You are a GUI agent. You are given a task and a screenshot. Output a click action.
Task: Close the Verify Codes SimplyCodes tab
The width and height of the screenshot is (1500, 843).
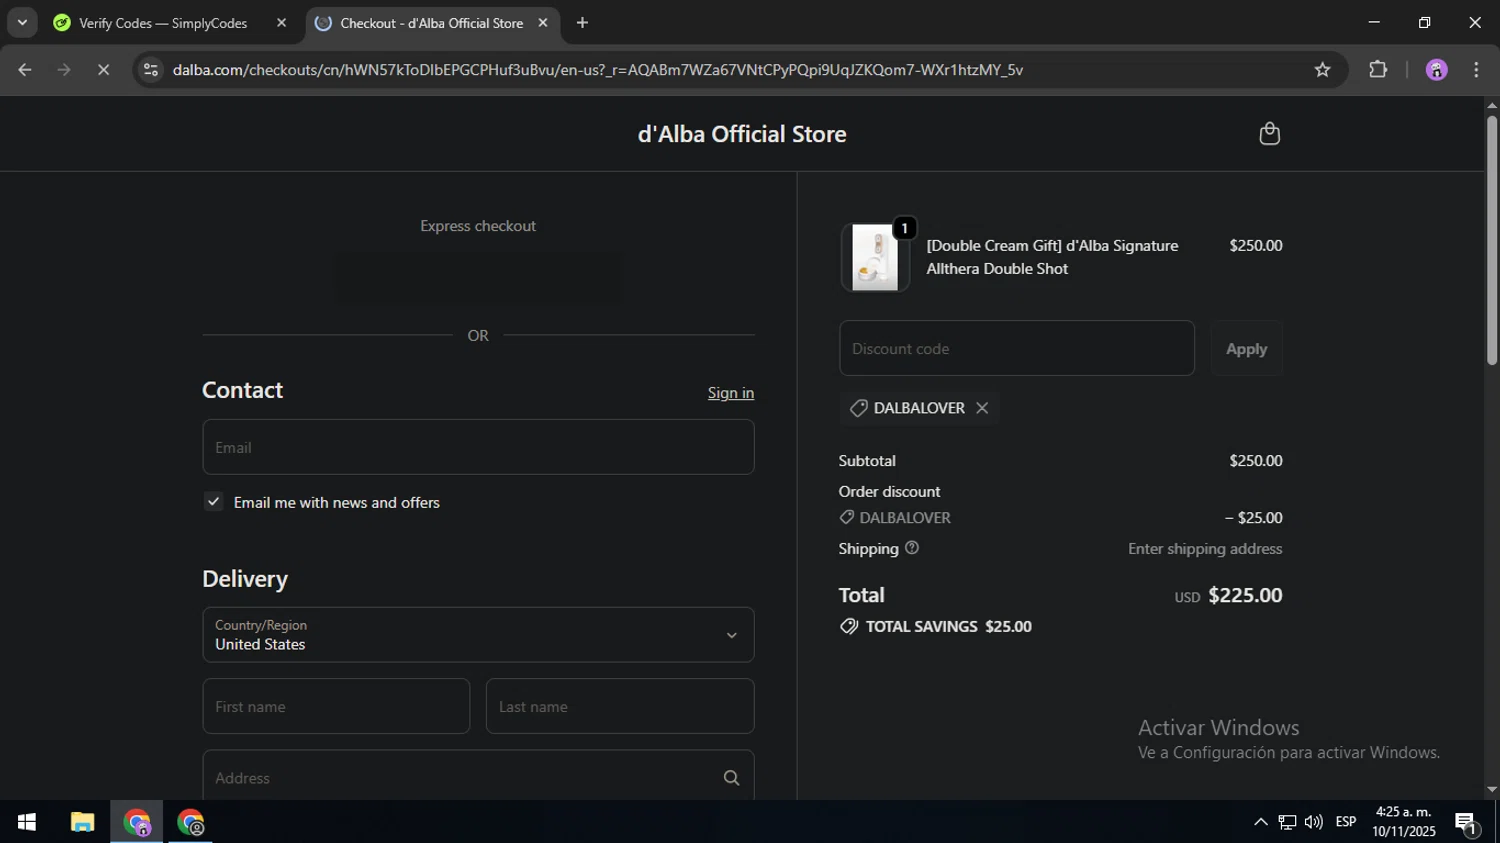[x=281, y=23]
